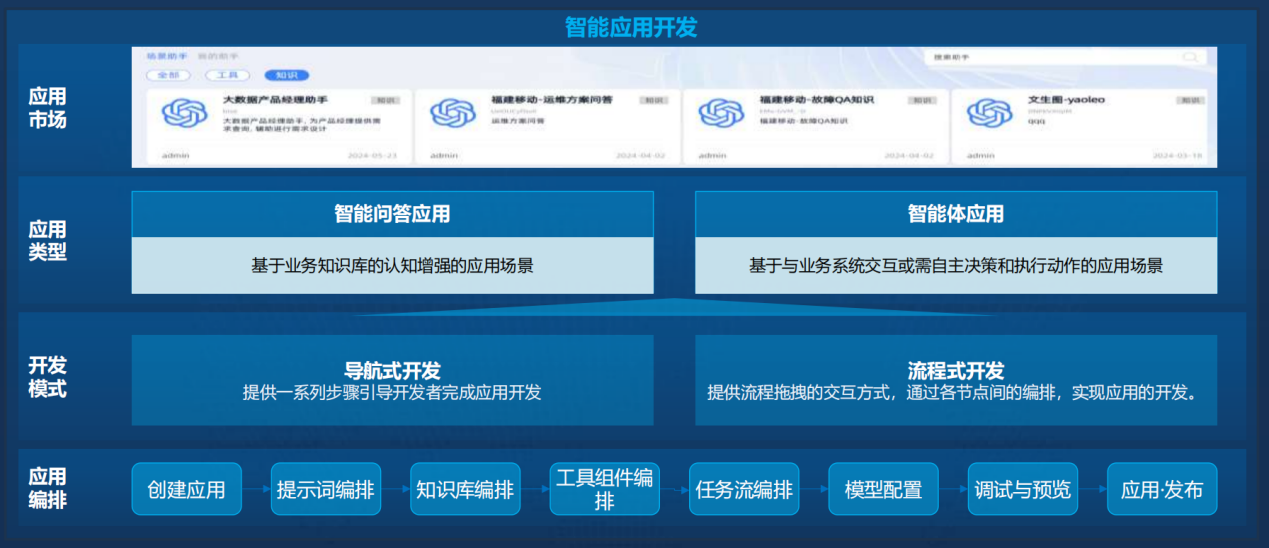Image resolution: width=1269 pixels, height=548 pixels.
Task: Click the 调试与预览 step
Action: 1022,490
